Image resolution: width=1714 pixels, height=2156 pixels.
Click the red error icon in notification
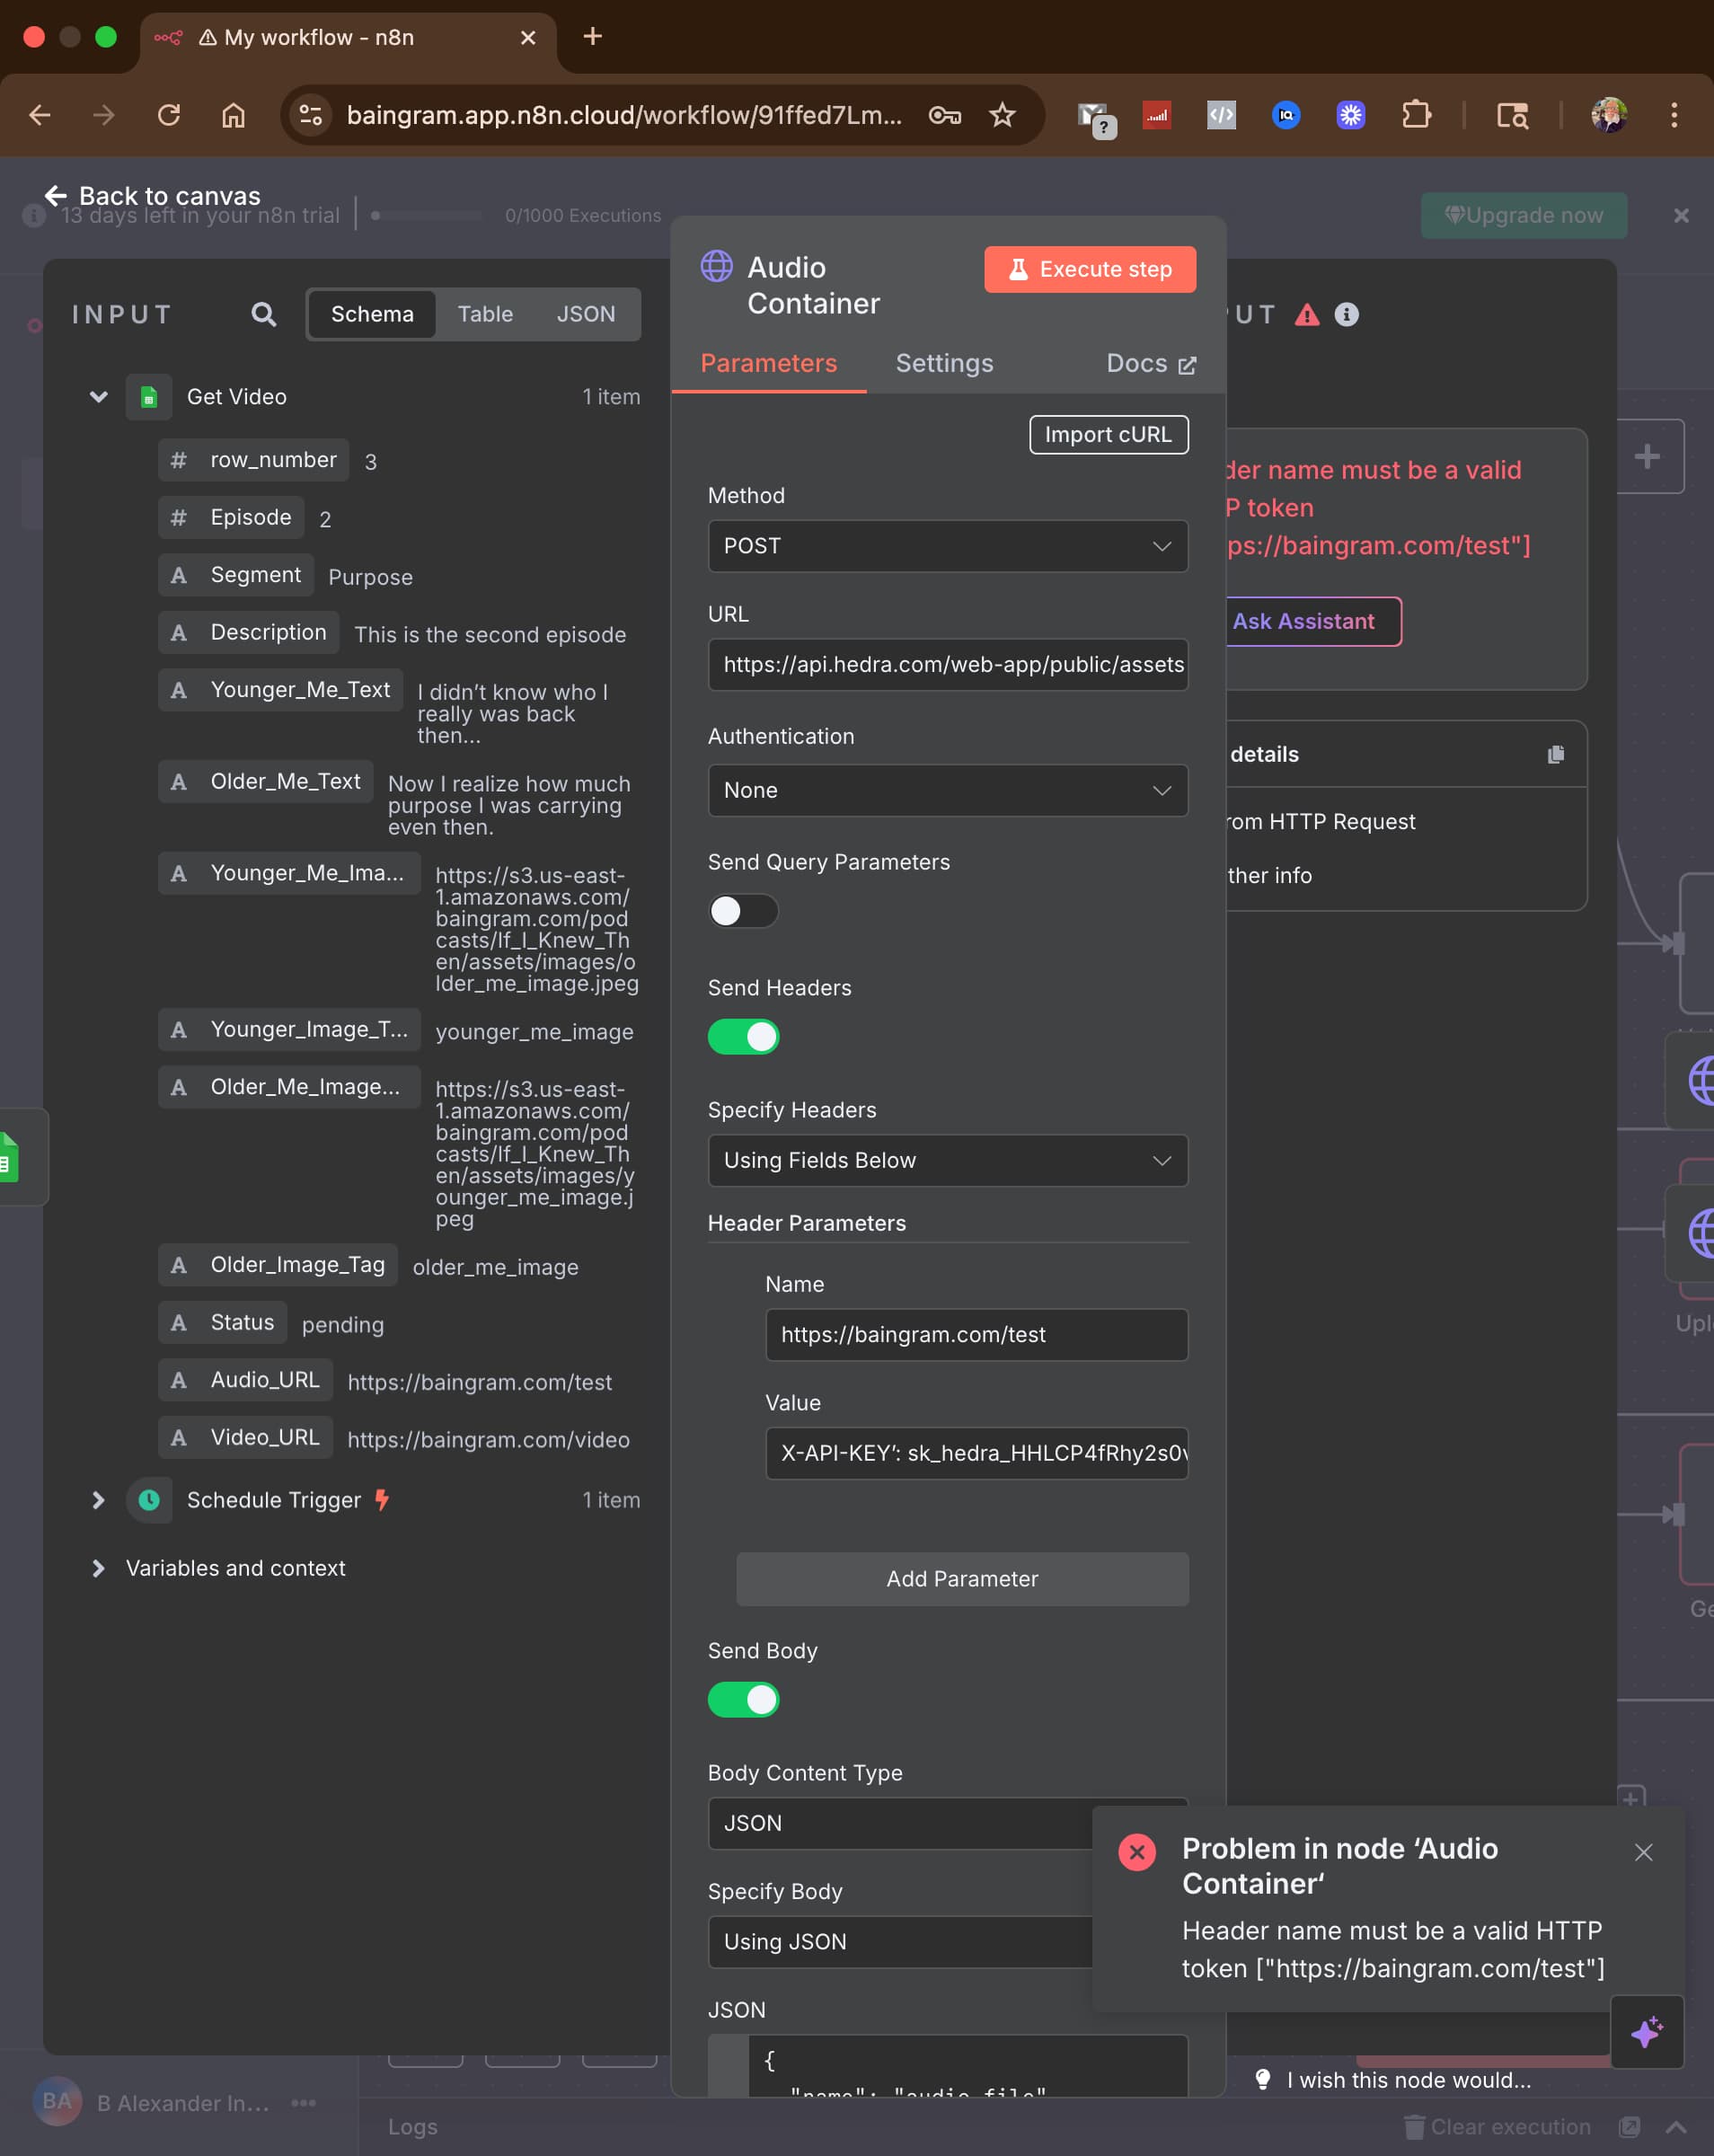click(x=1137, y=1852)
